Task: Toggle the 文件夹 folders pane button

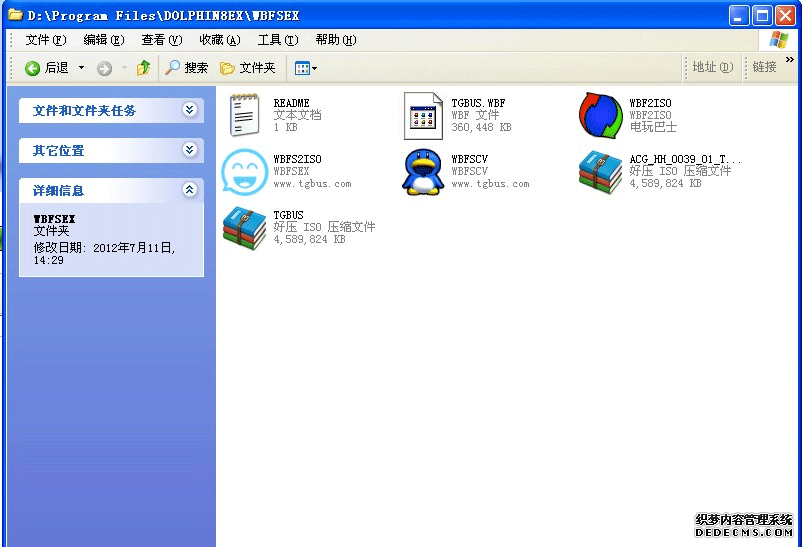Action: click(248, 68)
